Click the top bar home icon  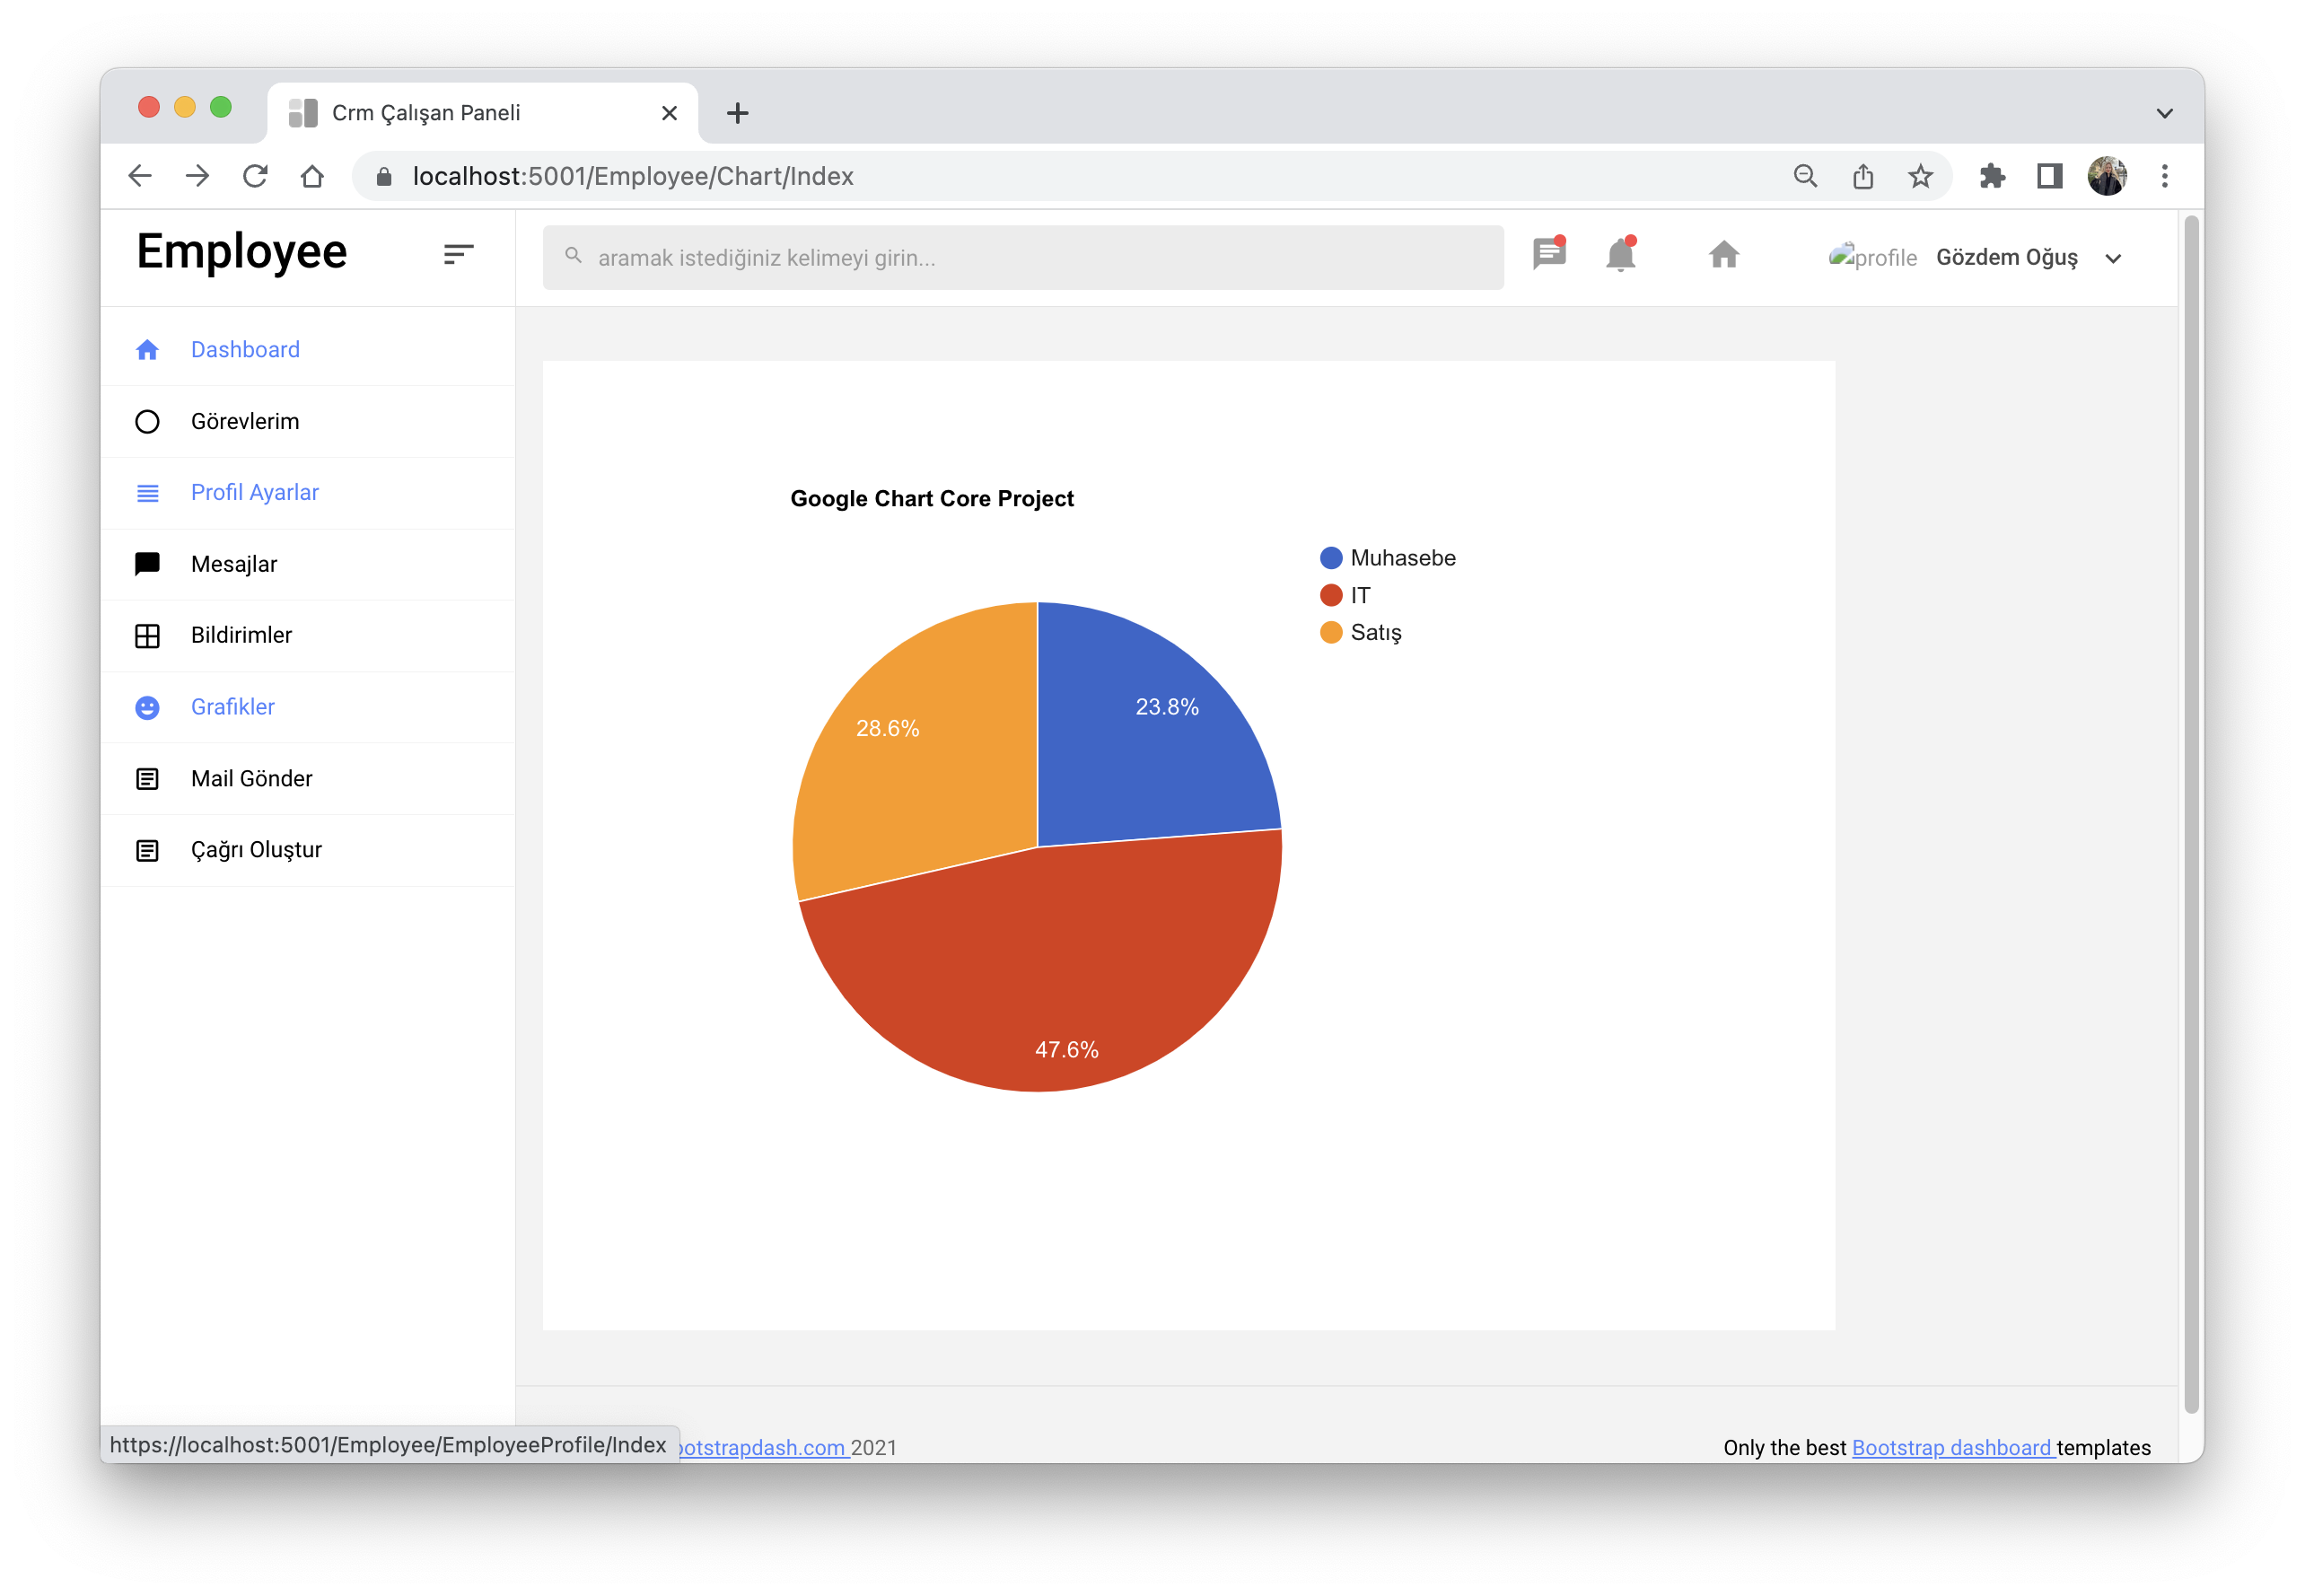tap(1724, 255)
